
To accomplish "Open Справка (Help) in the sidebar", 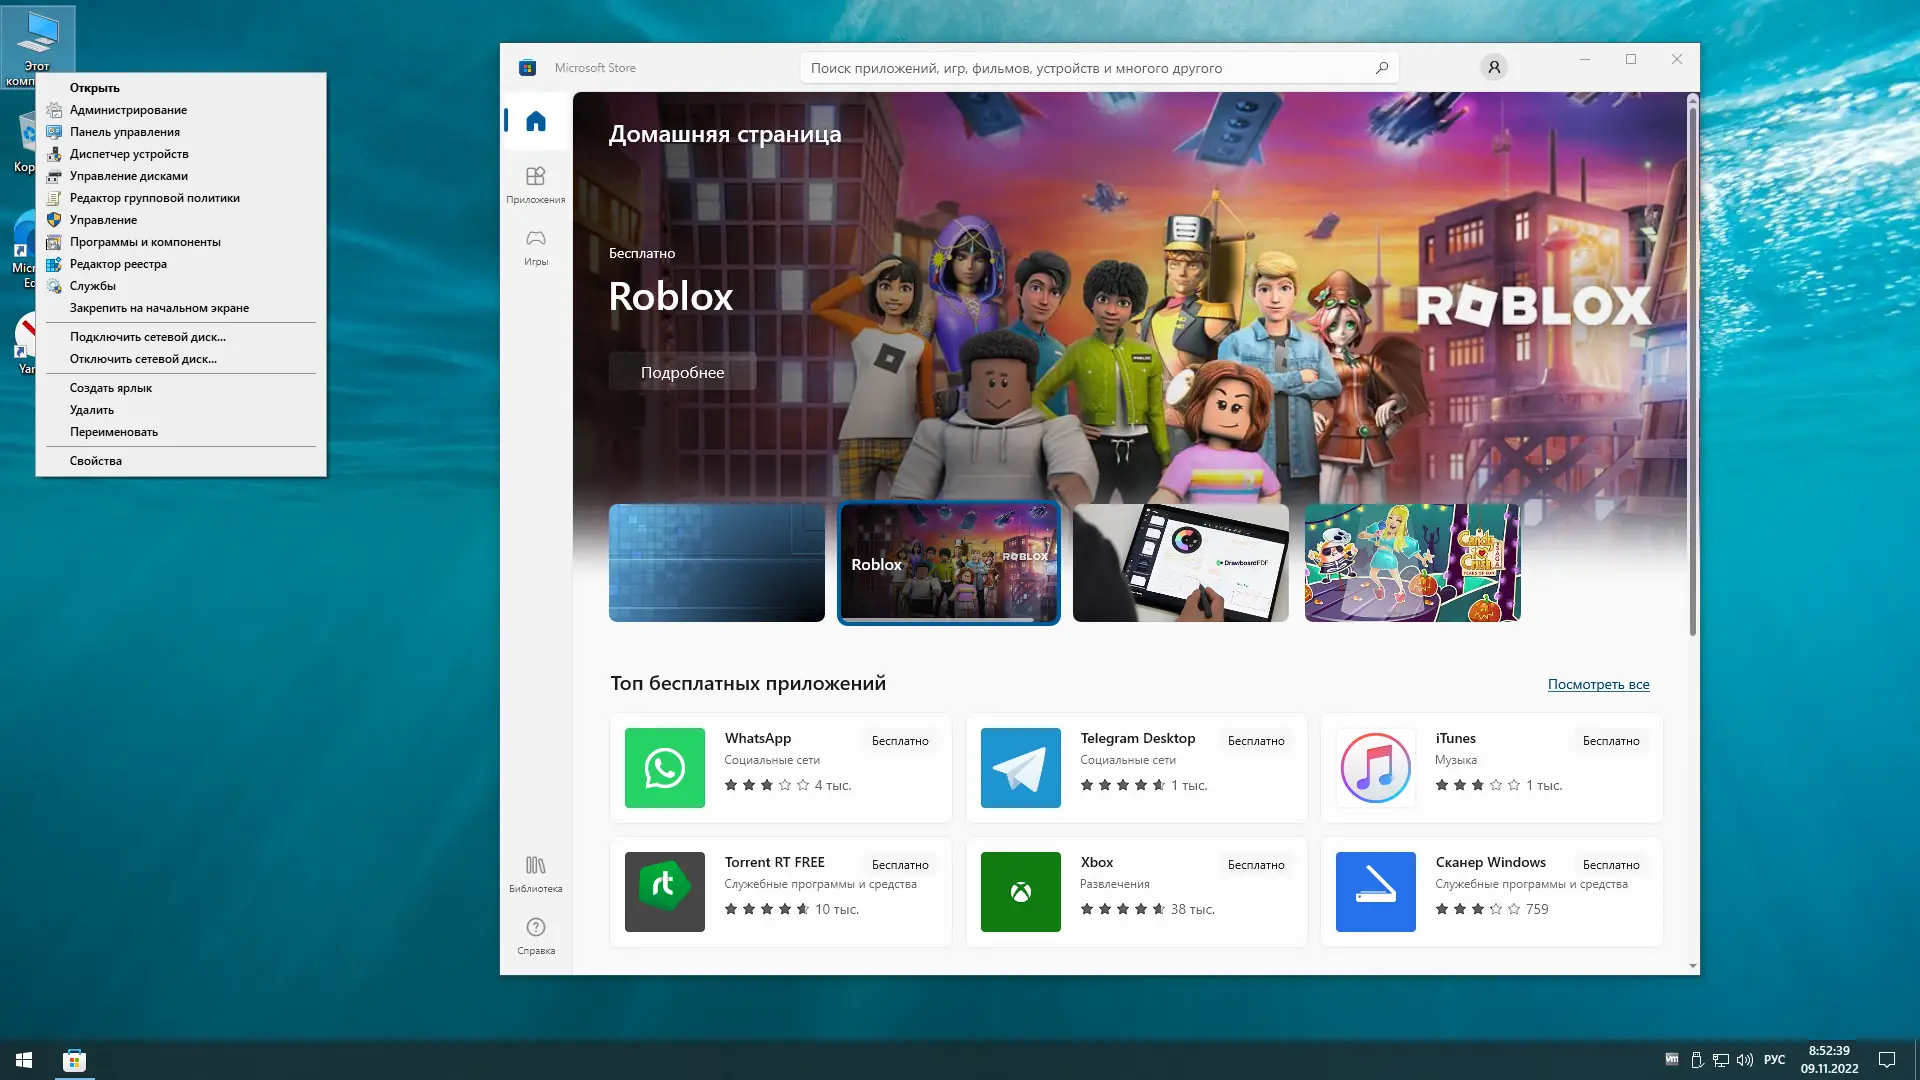I will 536,935.
